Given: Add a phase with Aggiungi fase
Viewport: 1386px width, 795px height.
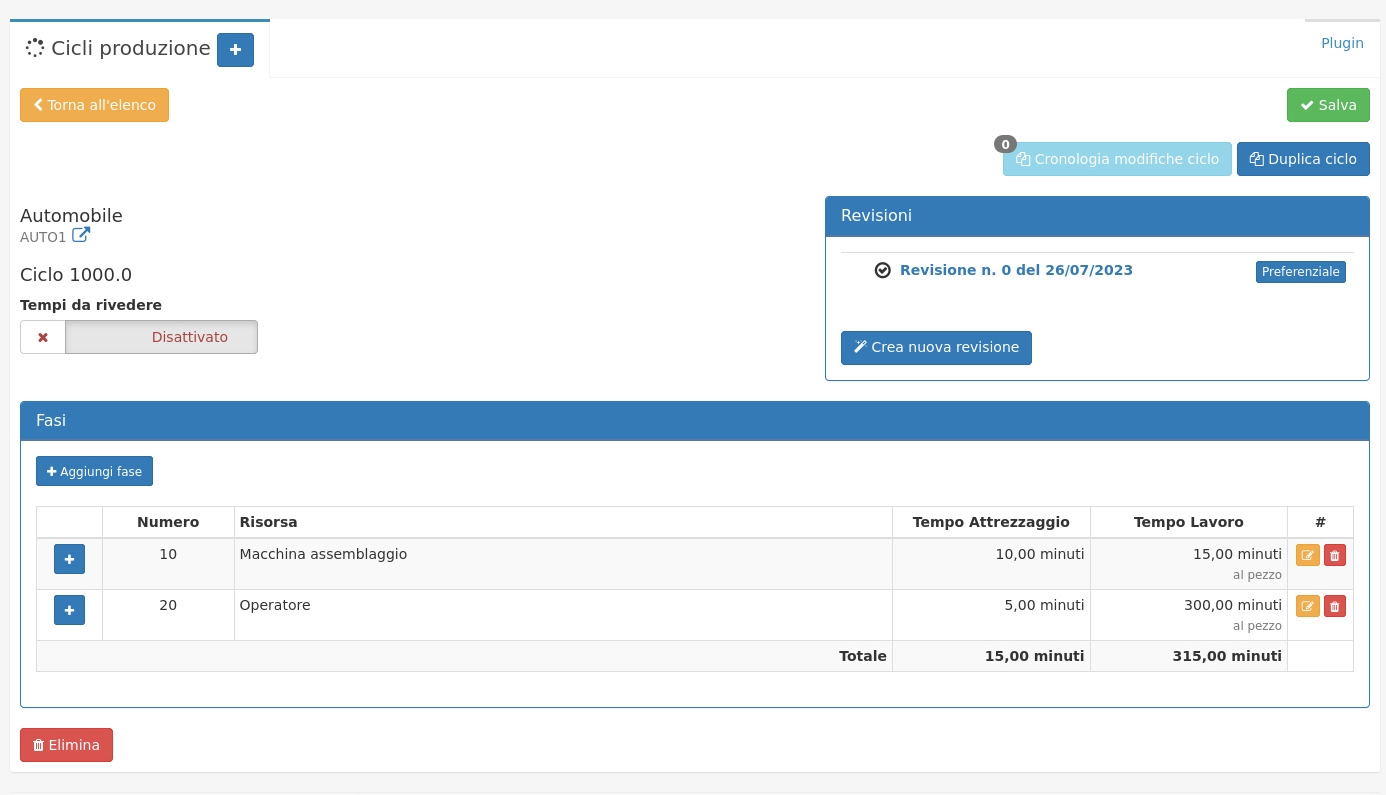Looking at the screenshot, I should pyautogui.click(x=94, y=471).
